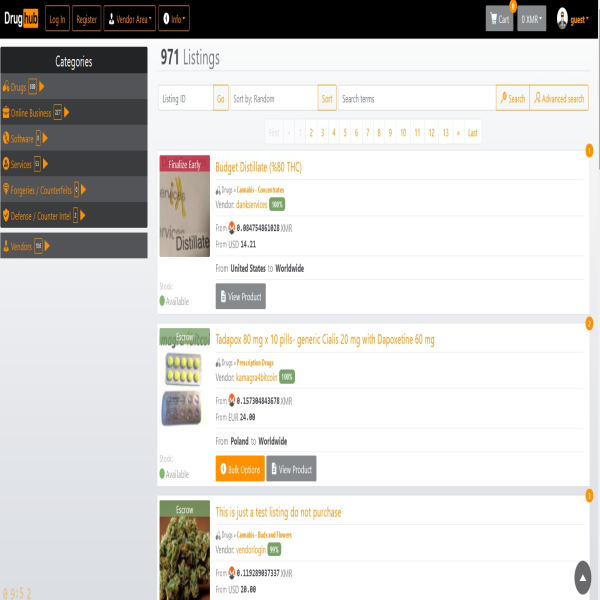Click the Search terms text field

(x=415, y=98)
